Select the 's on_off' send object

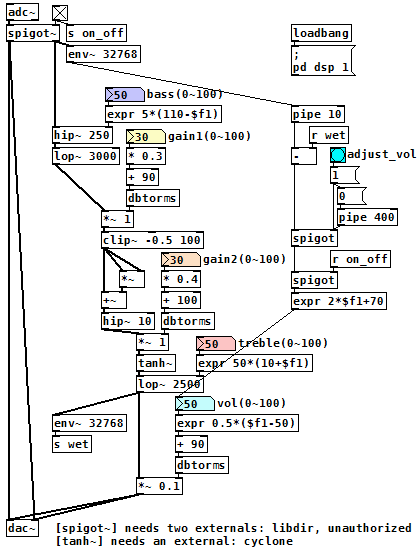96,33
